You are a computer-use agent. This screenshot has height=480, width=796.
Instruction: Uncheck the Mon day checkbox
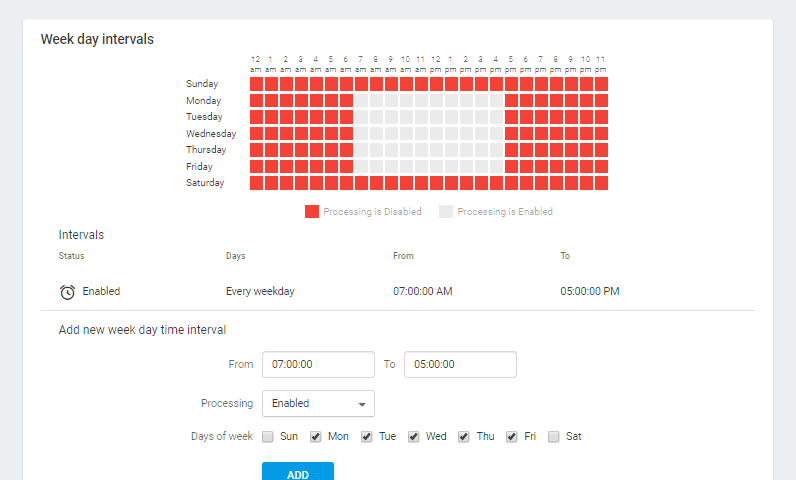click(316, 437)
